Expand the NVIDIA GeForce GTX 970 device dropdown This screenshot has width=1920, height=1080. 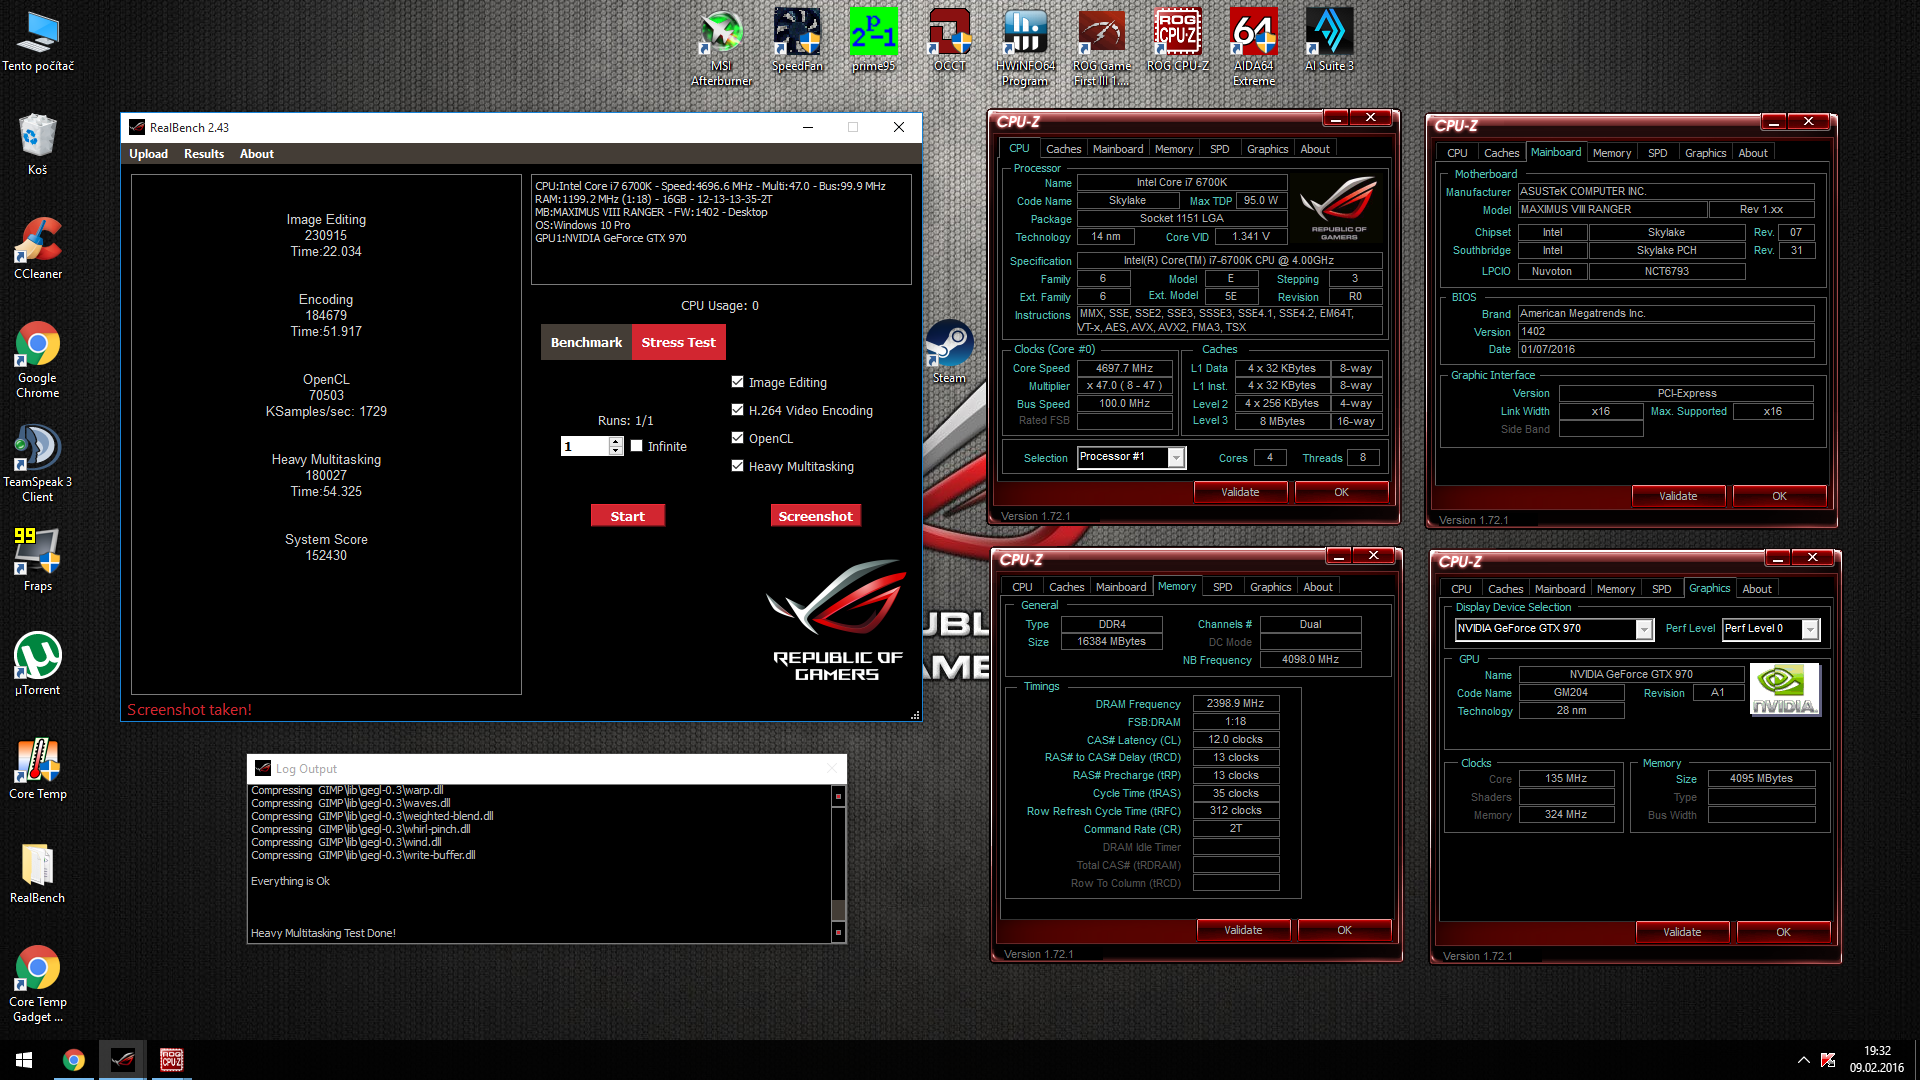[1643, 629]
